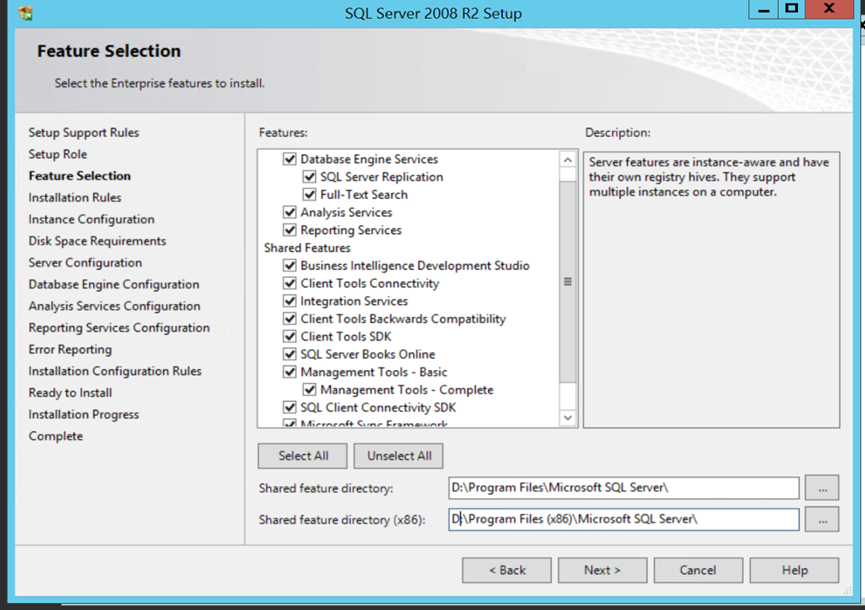The width and height of the screenshot is (865, 610).
Task: Select Complete step in sidebar
Action: tap(56, 436)
